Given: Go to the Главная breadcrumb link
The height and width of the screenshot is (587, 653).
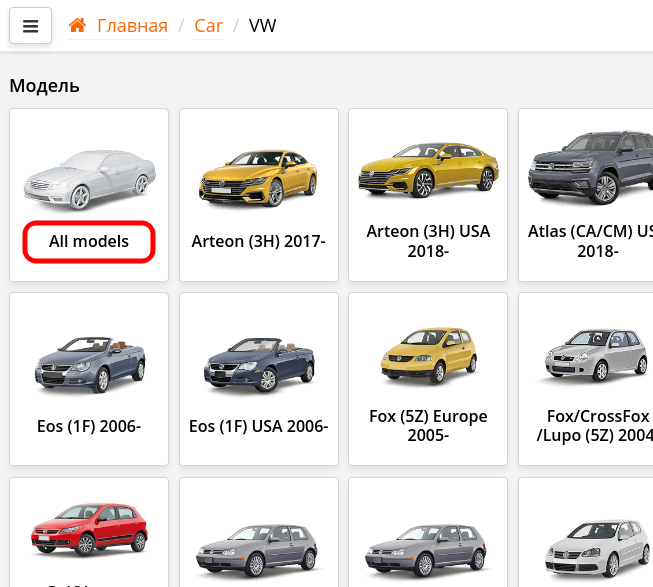Looking at the screenshot, I should tap(132, 26).
